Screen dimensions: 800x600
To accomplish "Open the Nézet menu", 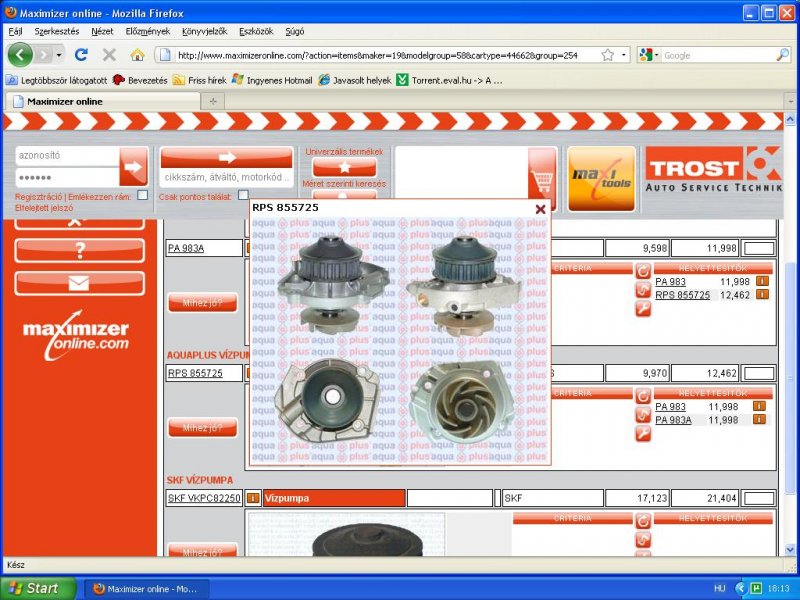I will tap(102, 31).
